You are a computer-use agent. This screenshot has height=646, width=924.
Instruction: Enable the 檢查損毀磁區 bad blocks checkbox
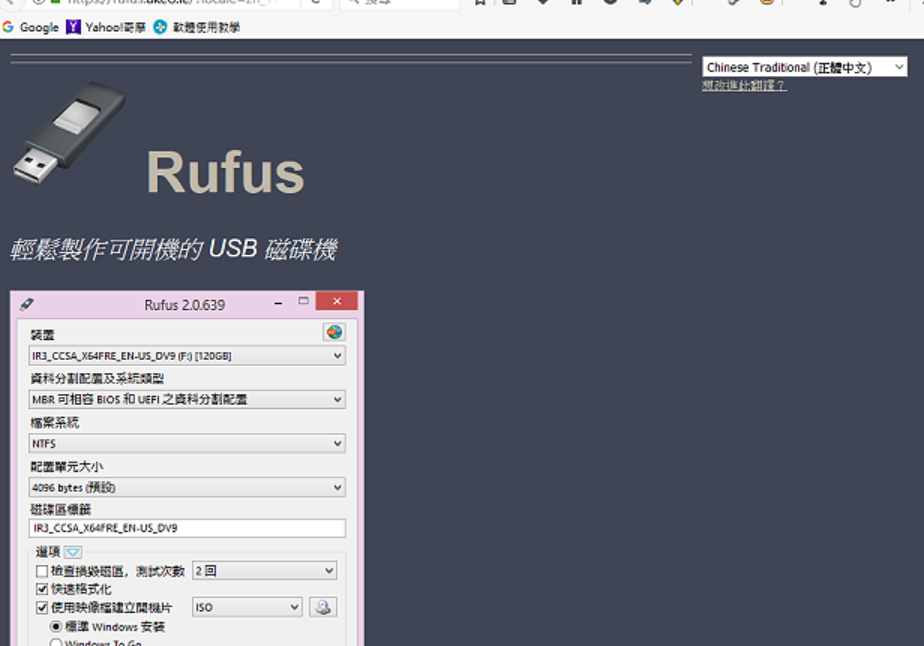42,571
